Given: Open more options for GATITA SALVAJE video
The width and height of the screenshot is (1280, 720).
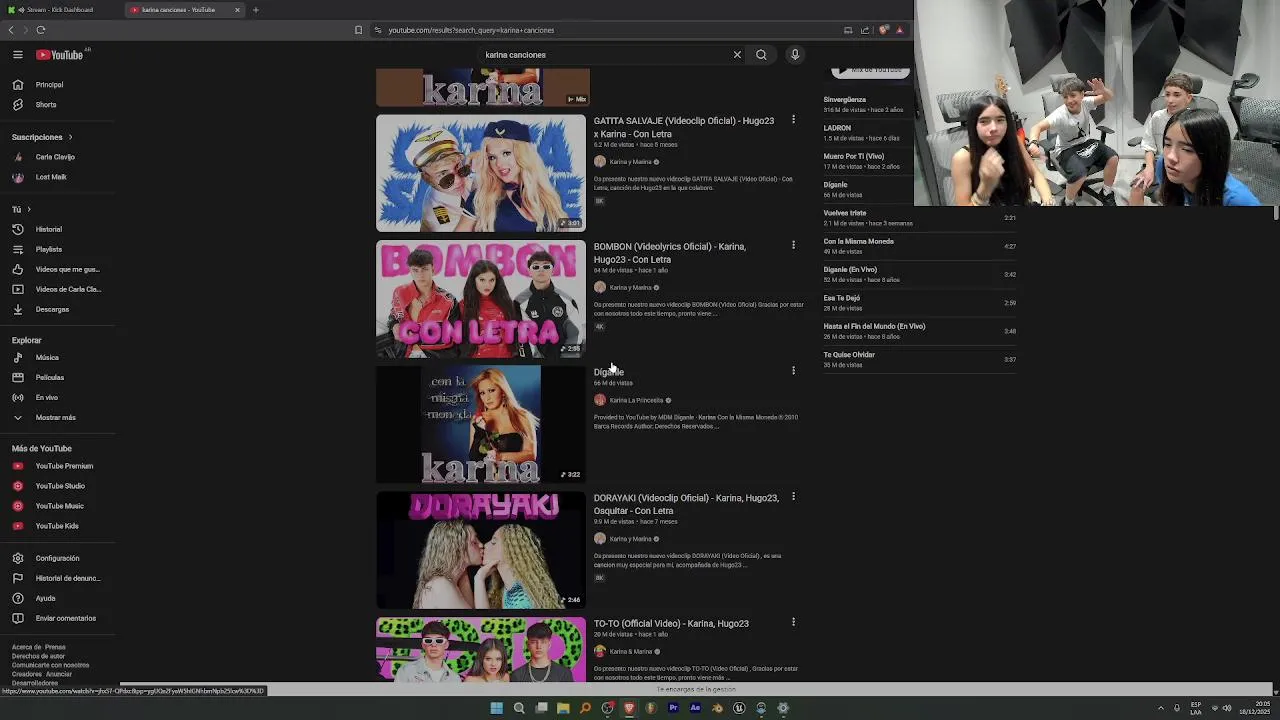Looking at the screenshot, I should coord(793,120).
